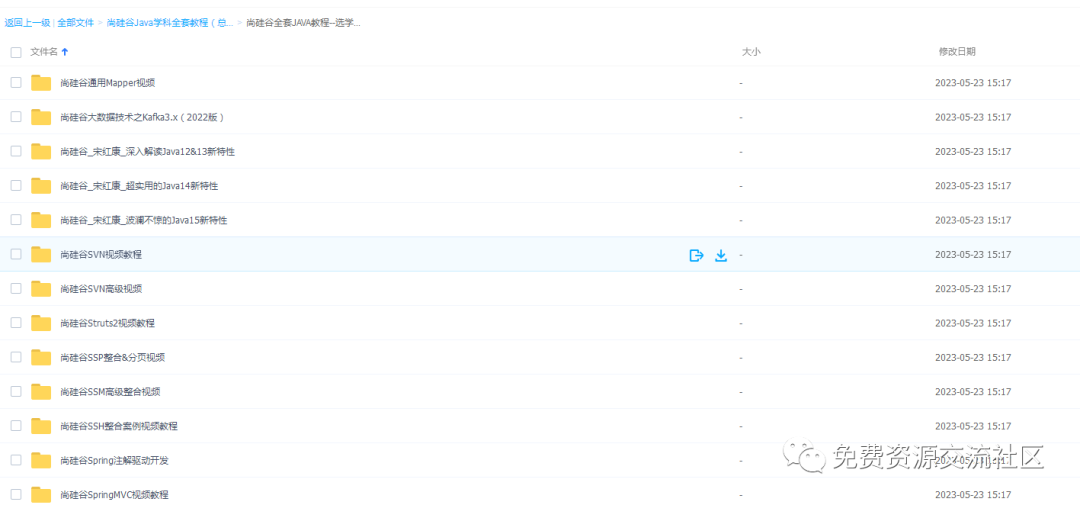The width and height of the screenshot is (1080, 505).
Task: Tick the select-all checkbox in header
Action: (16, 52)
